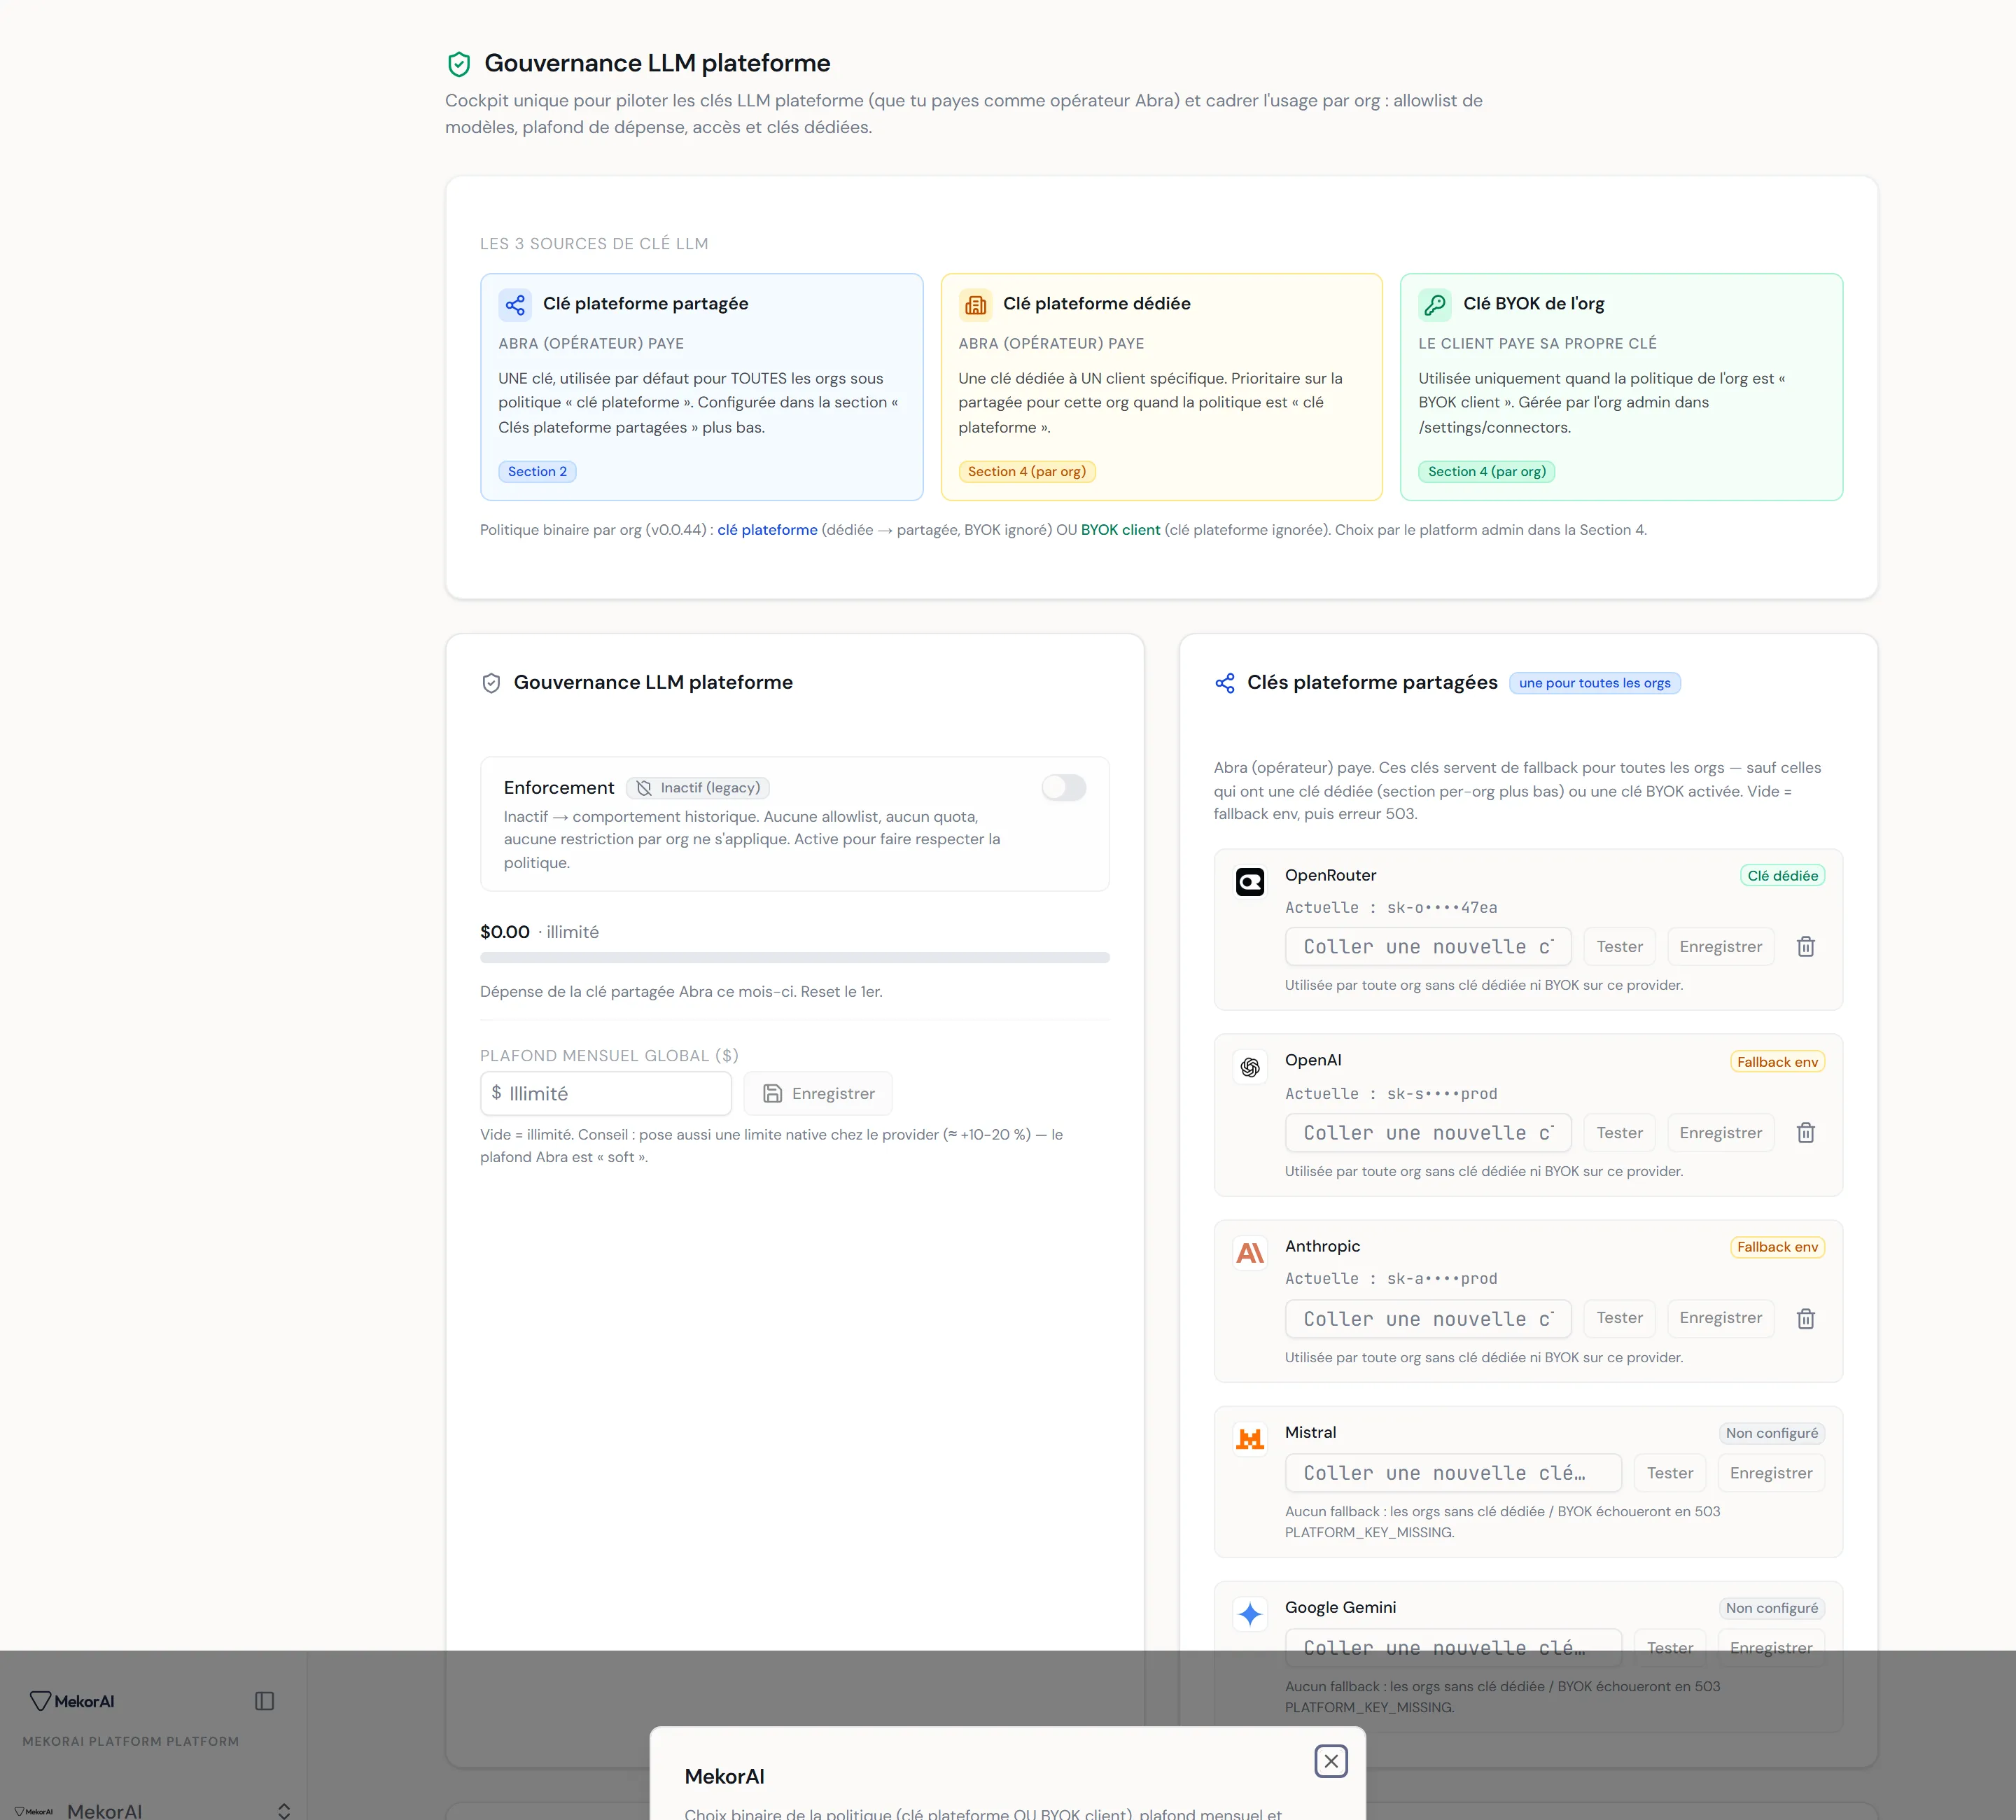Click the key icon in the Clé BYOK de l'org card
2016x1820 pixels.
click(1435, 304)
